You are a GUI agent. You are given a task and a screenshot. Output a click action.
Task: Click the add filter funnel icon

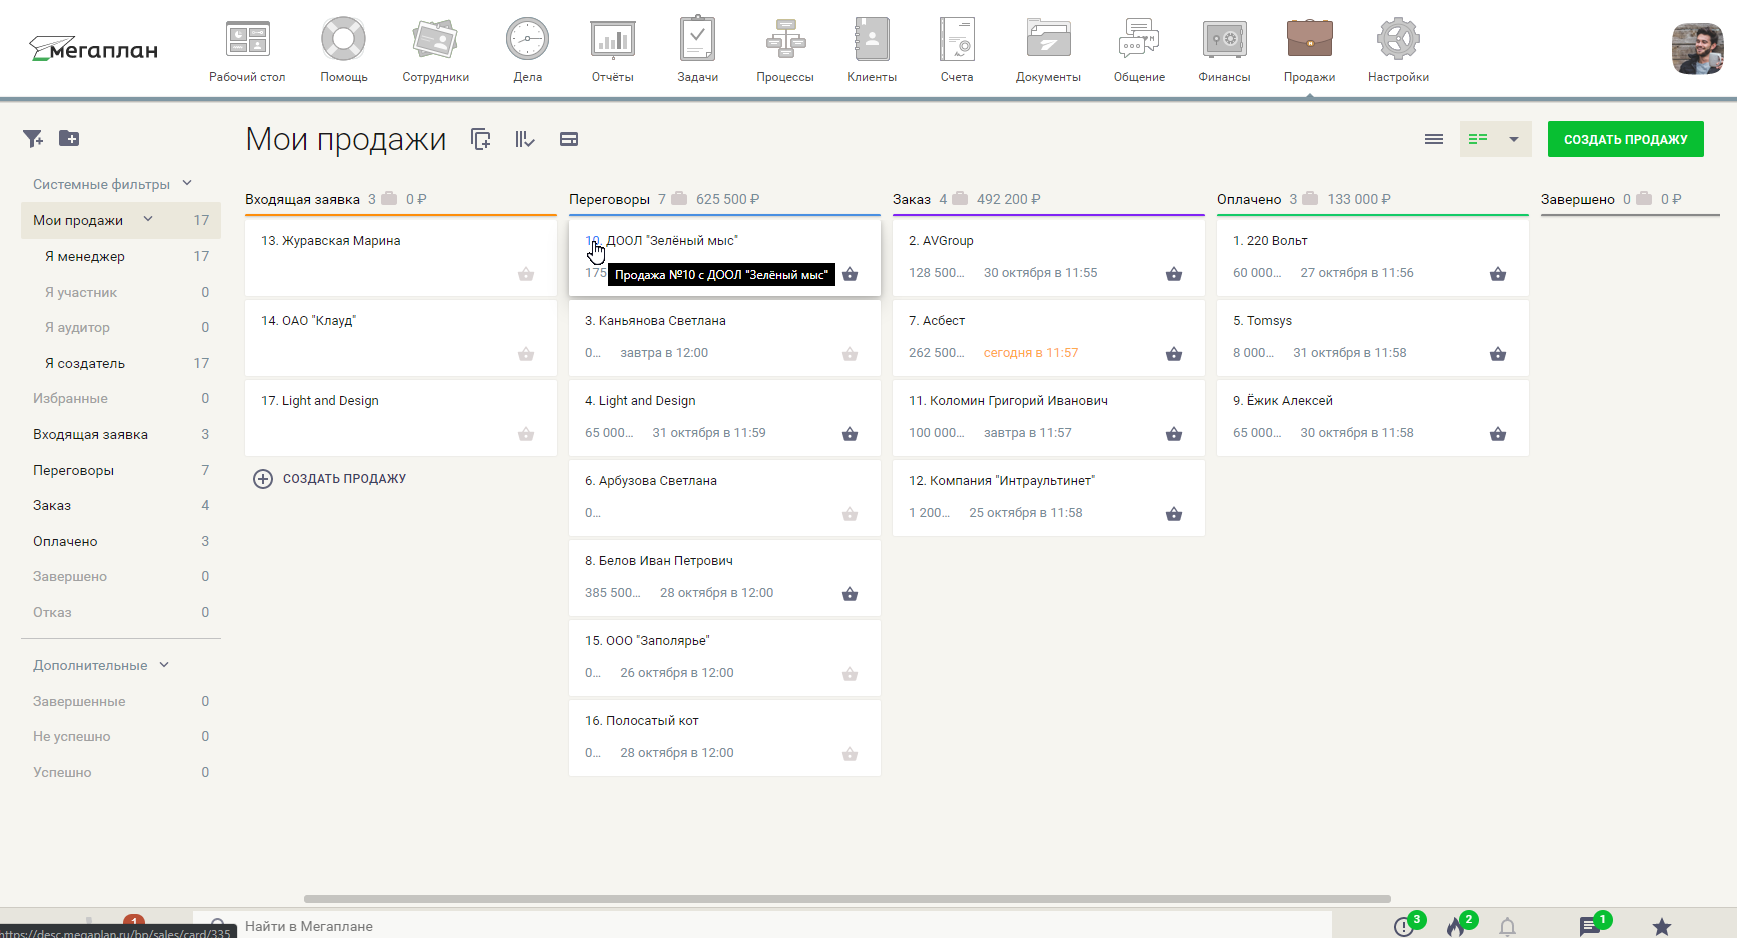[x=33, y=138]
